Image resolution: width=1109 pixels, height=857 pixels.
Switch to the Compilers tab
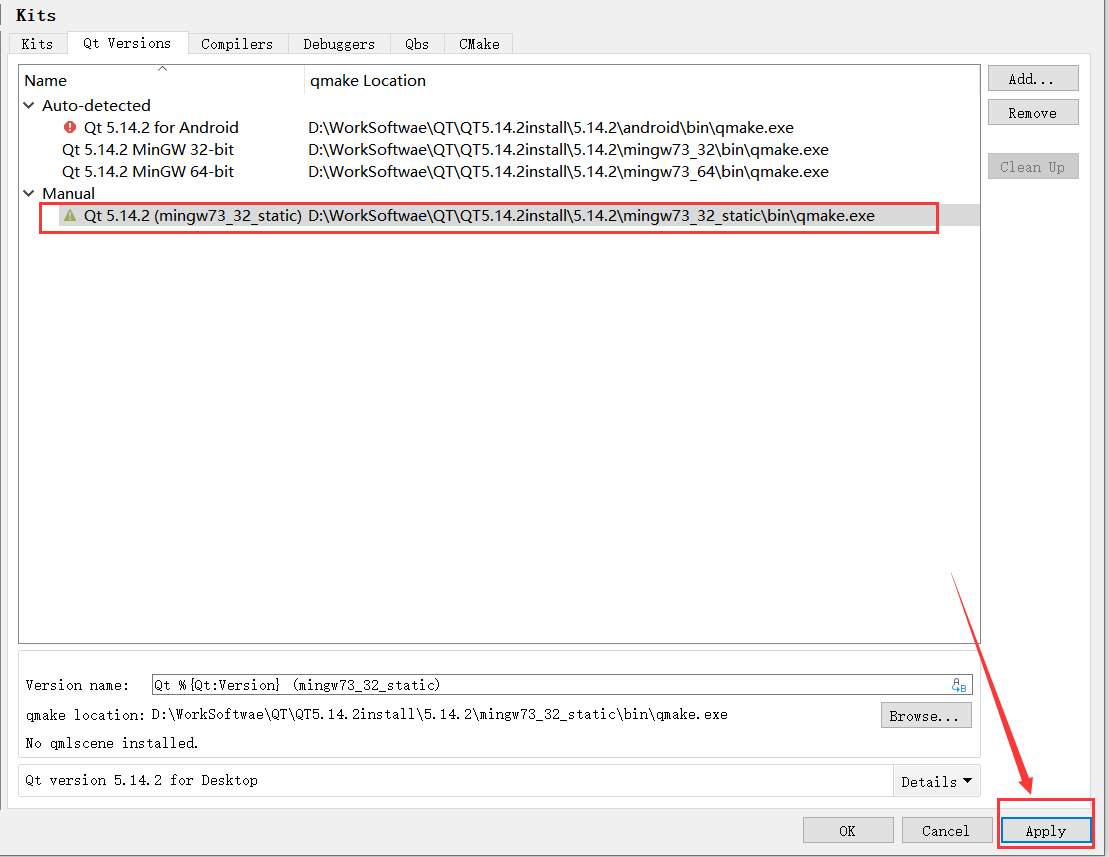click(x=237, y=43)
